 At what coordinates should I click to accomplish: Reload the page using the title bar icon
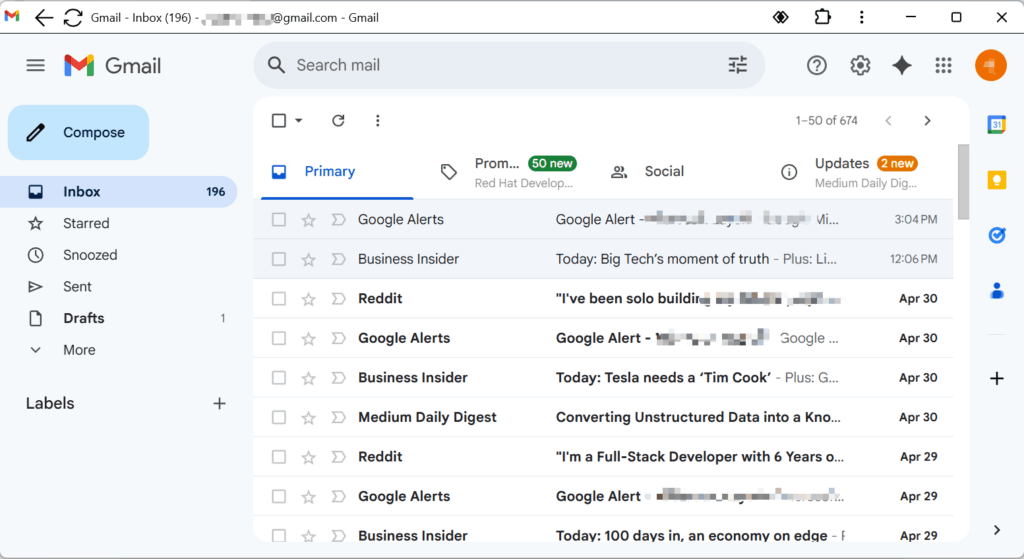click(x=73, y=18)
